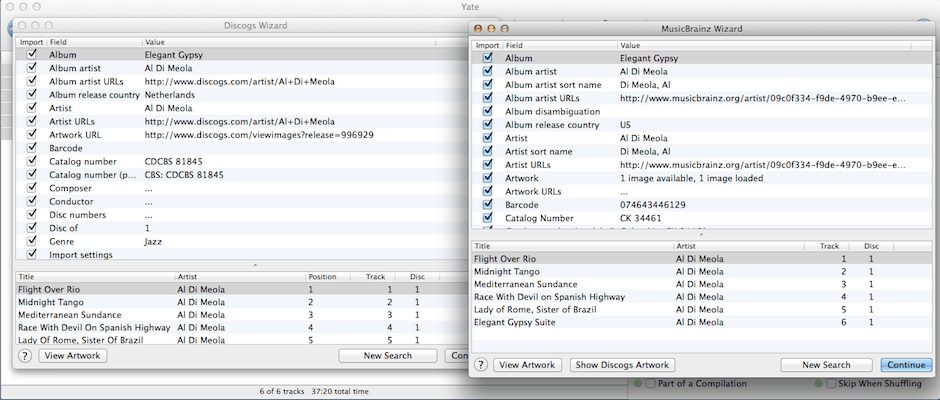Check Part of a Compilation option
This screenshot has height=400, width=940.
click(650, 384)
